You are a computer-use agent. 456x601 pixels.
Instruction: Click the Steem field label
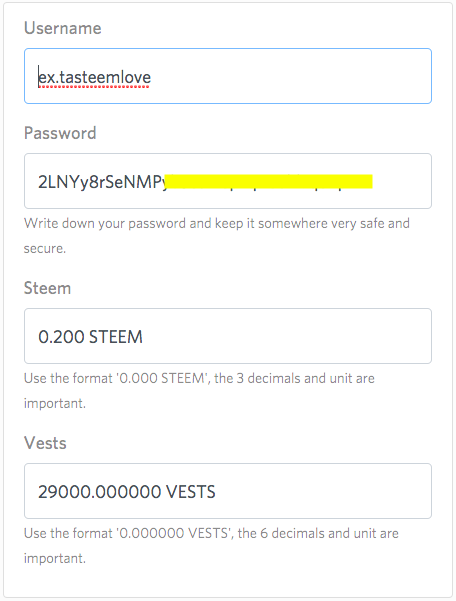(x=48, y=288)
